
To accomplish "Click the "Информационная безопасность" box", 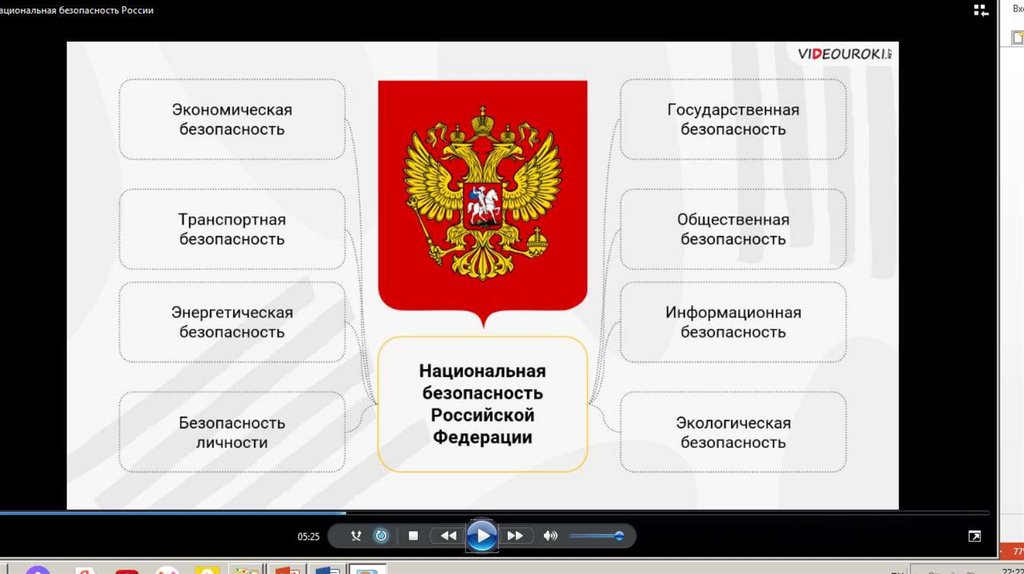I will tap(733, 322).
